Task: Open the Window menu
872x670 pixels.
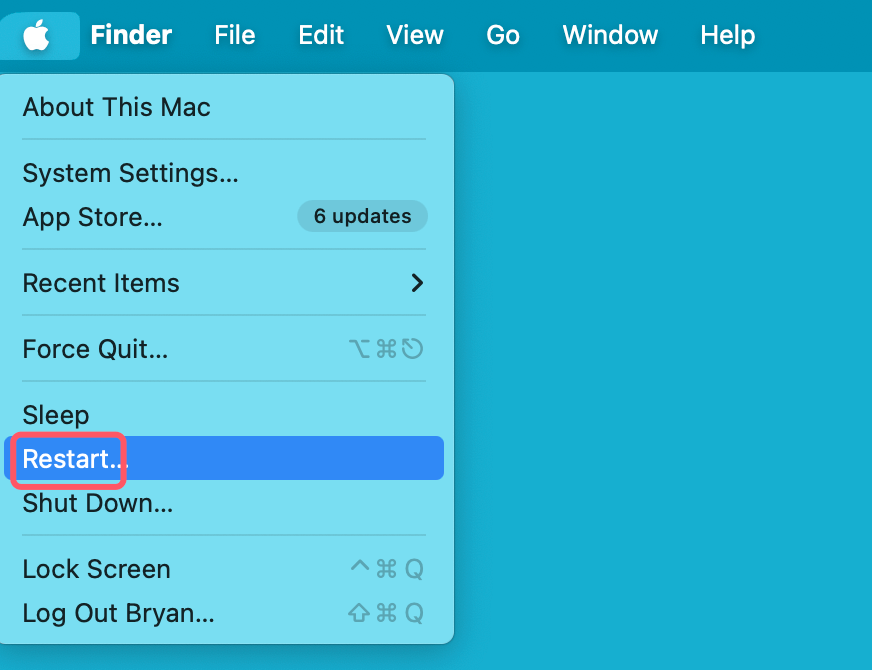Action: 610,35
